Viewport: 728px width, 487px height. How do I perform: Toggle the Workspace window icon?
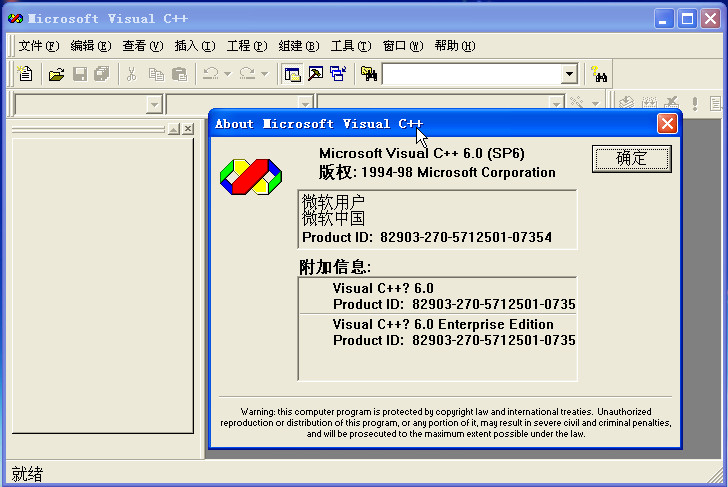pos(292,74)
